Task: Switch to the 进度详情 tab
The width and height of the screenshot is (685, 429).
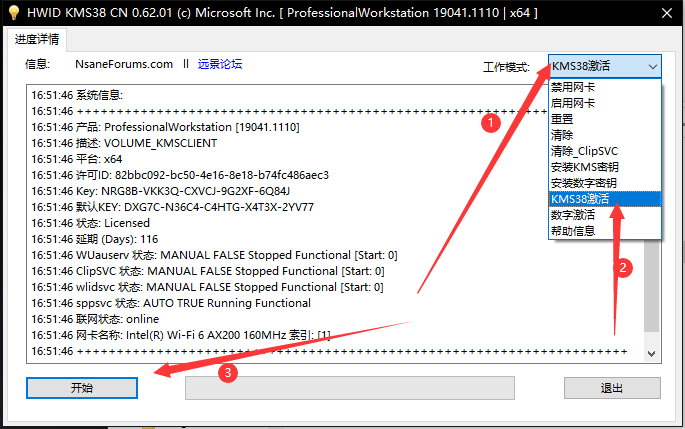Action: [37, 39]
